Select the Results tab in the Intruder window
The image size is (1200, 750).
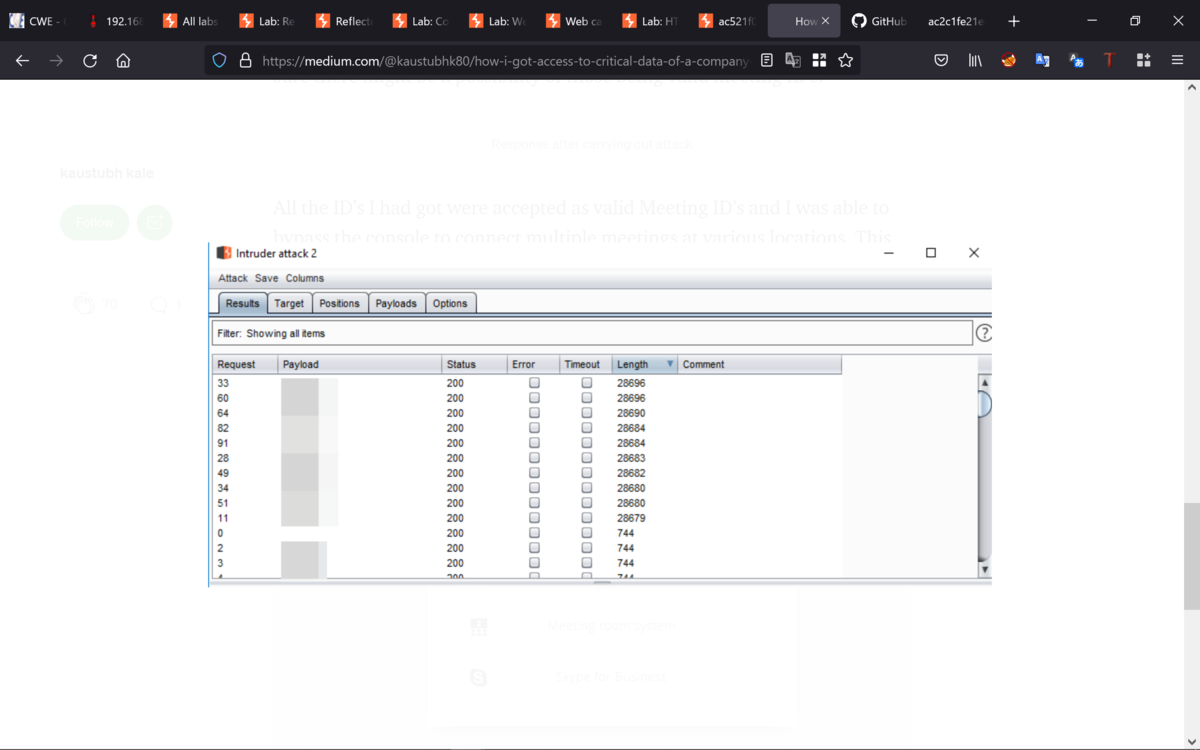click(x=242, y=303)
